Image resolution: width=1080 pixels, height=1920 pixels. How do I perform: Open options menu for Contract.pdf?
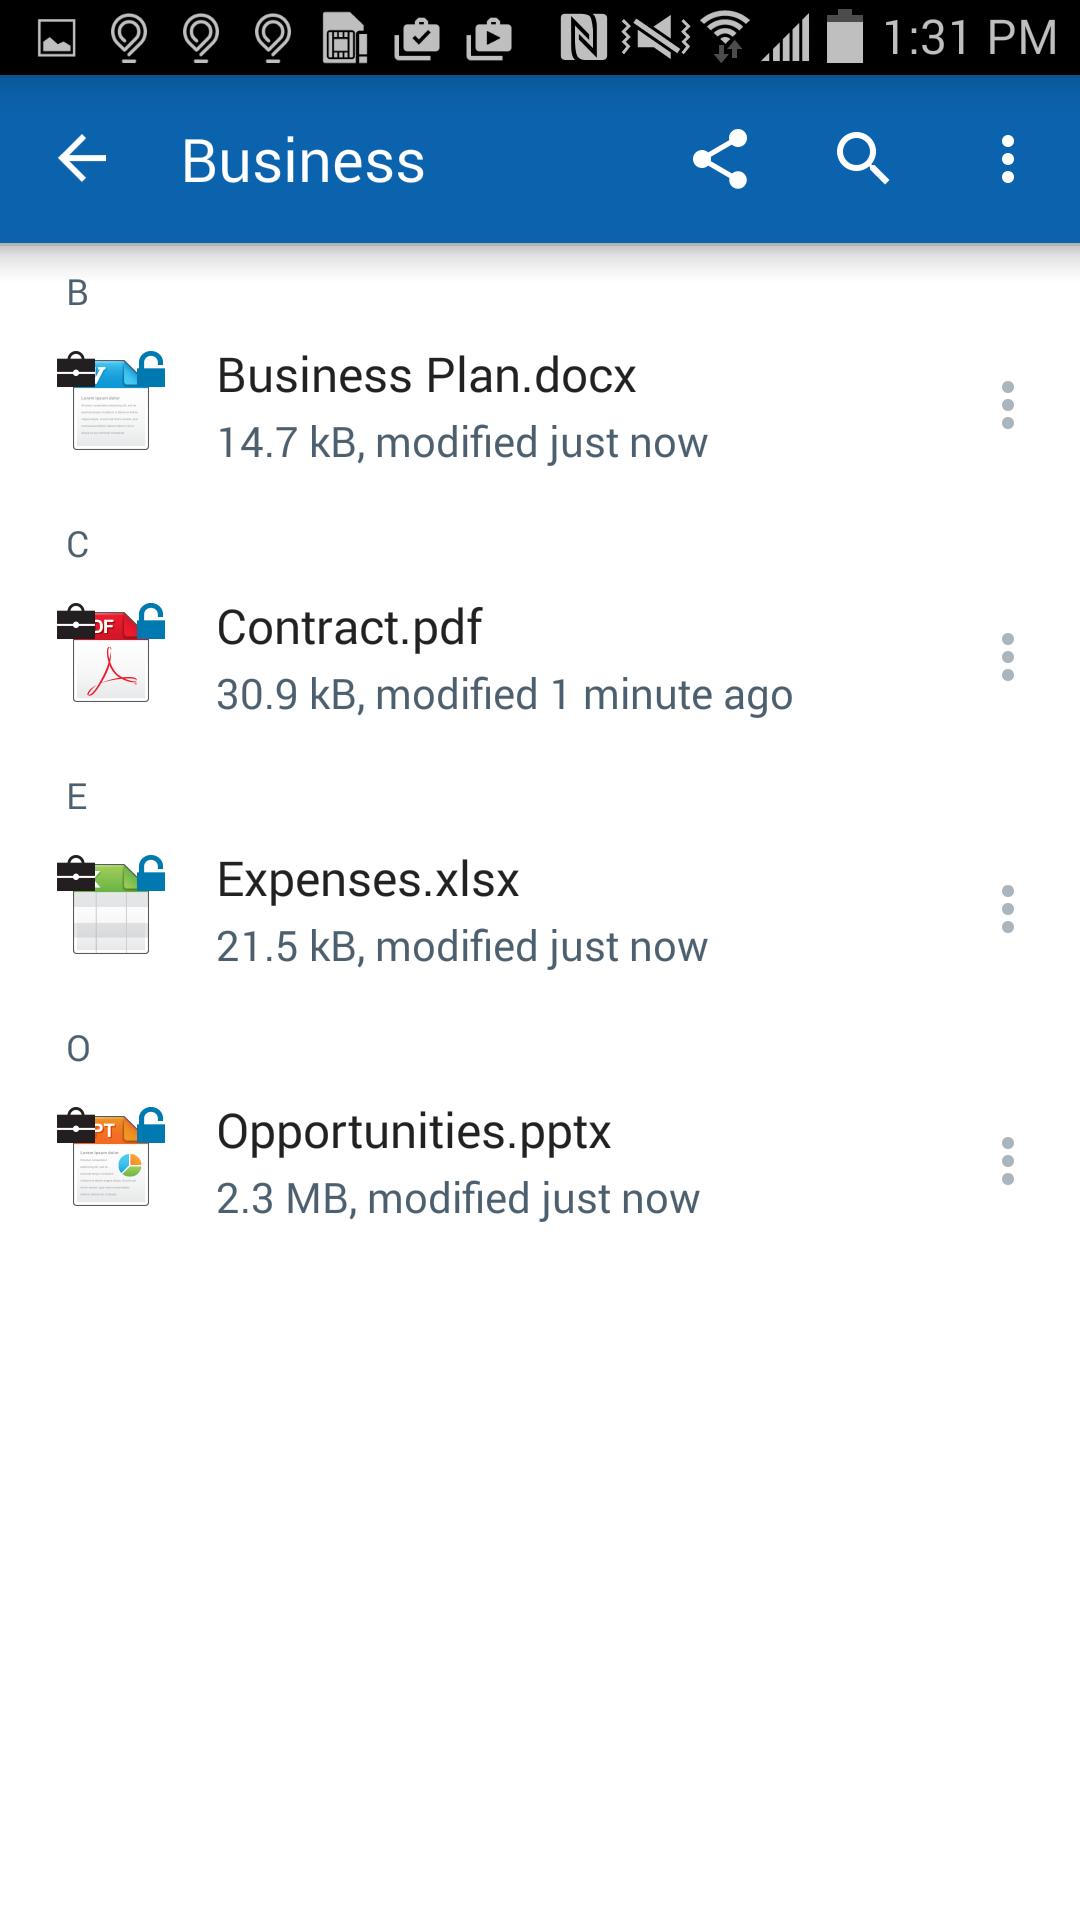coord(1007,657)
